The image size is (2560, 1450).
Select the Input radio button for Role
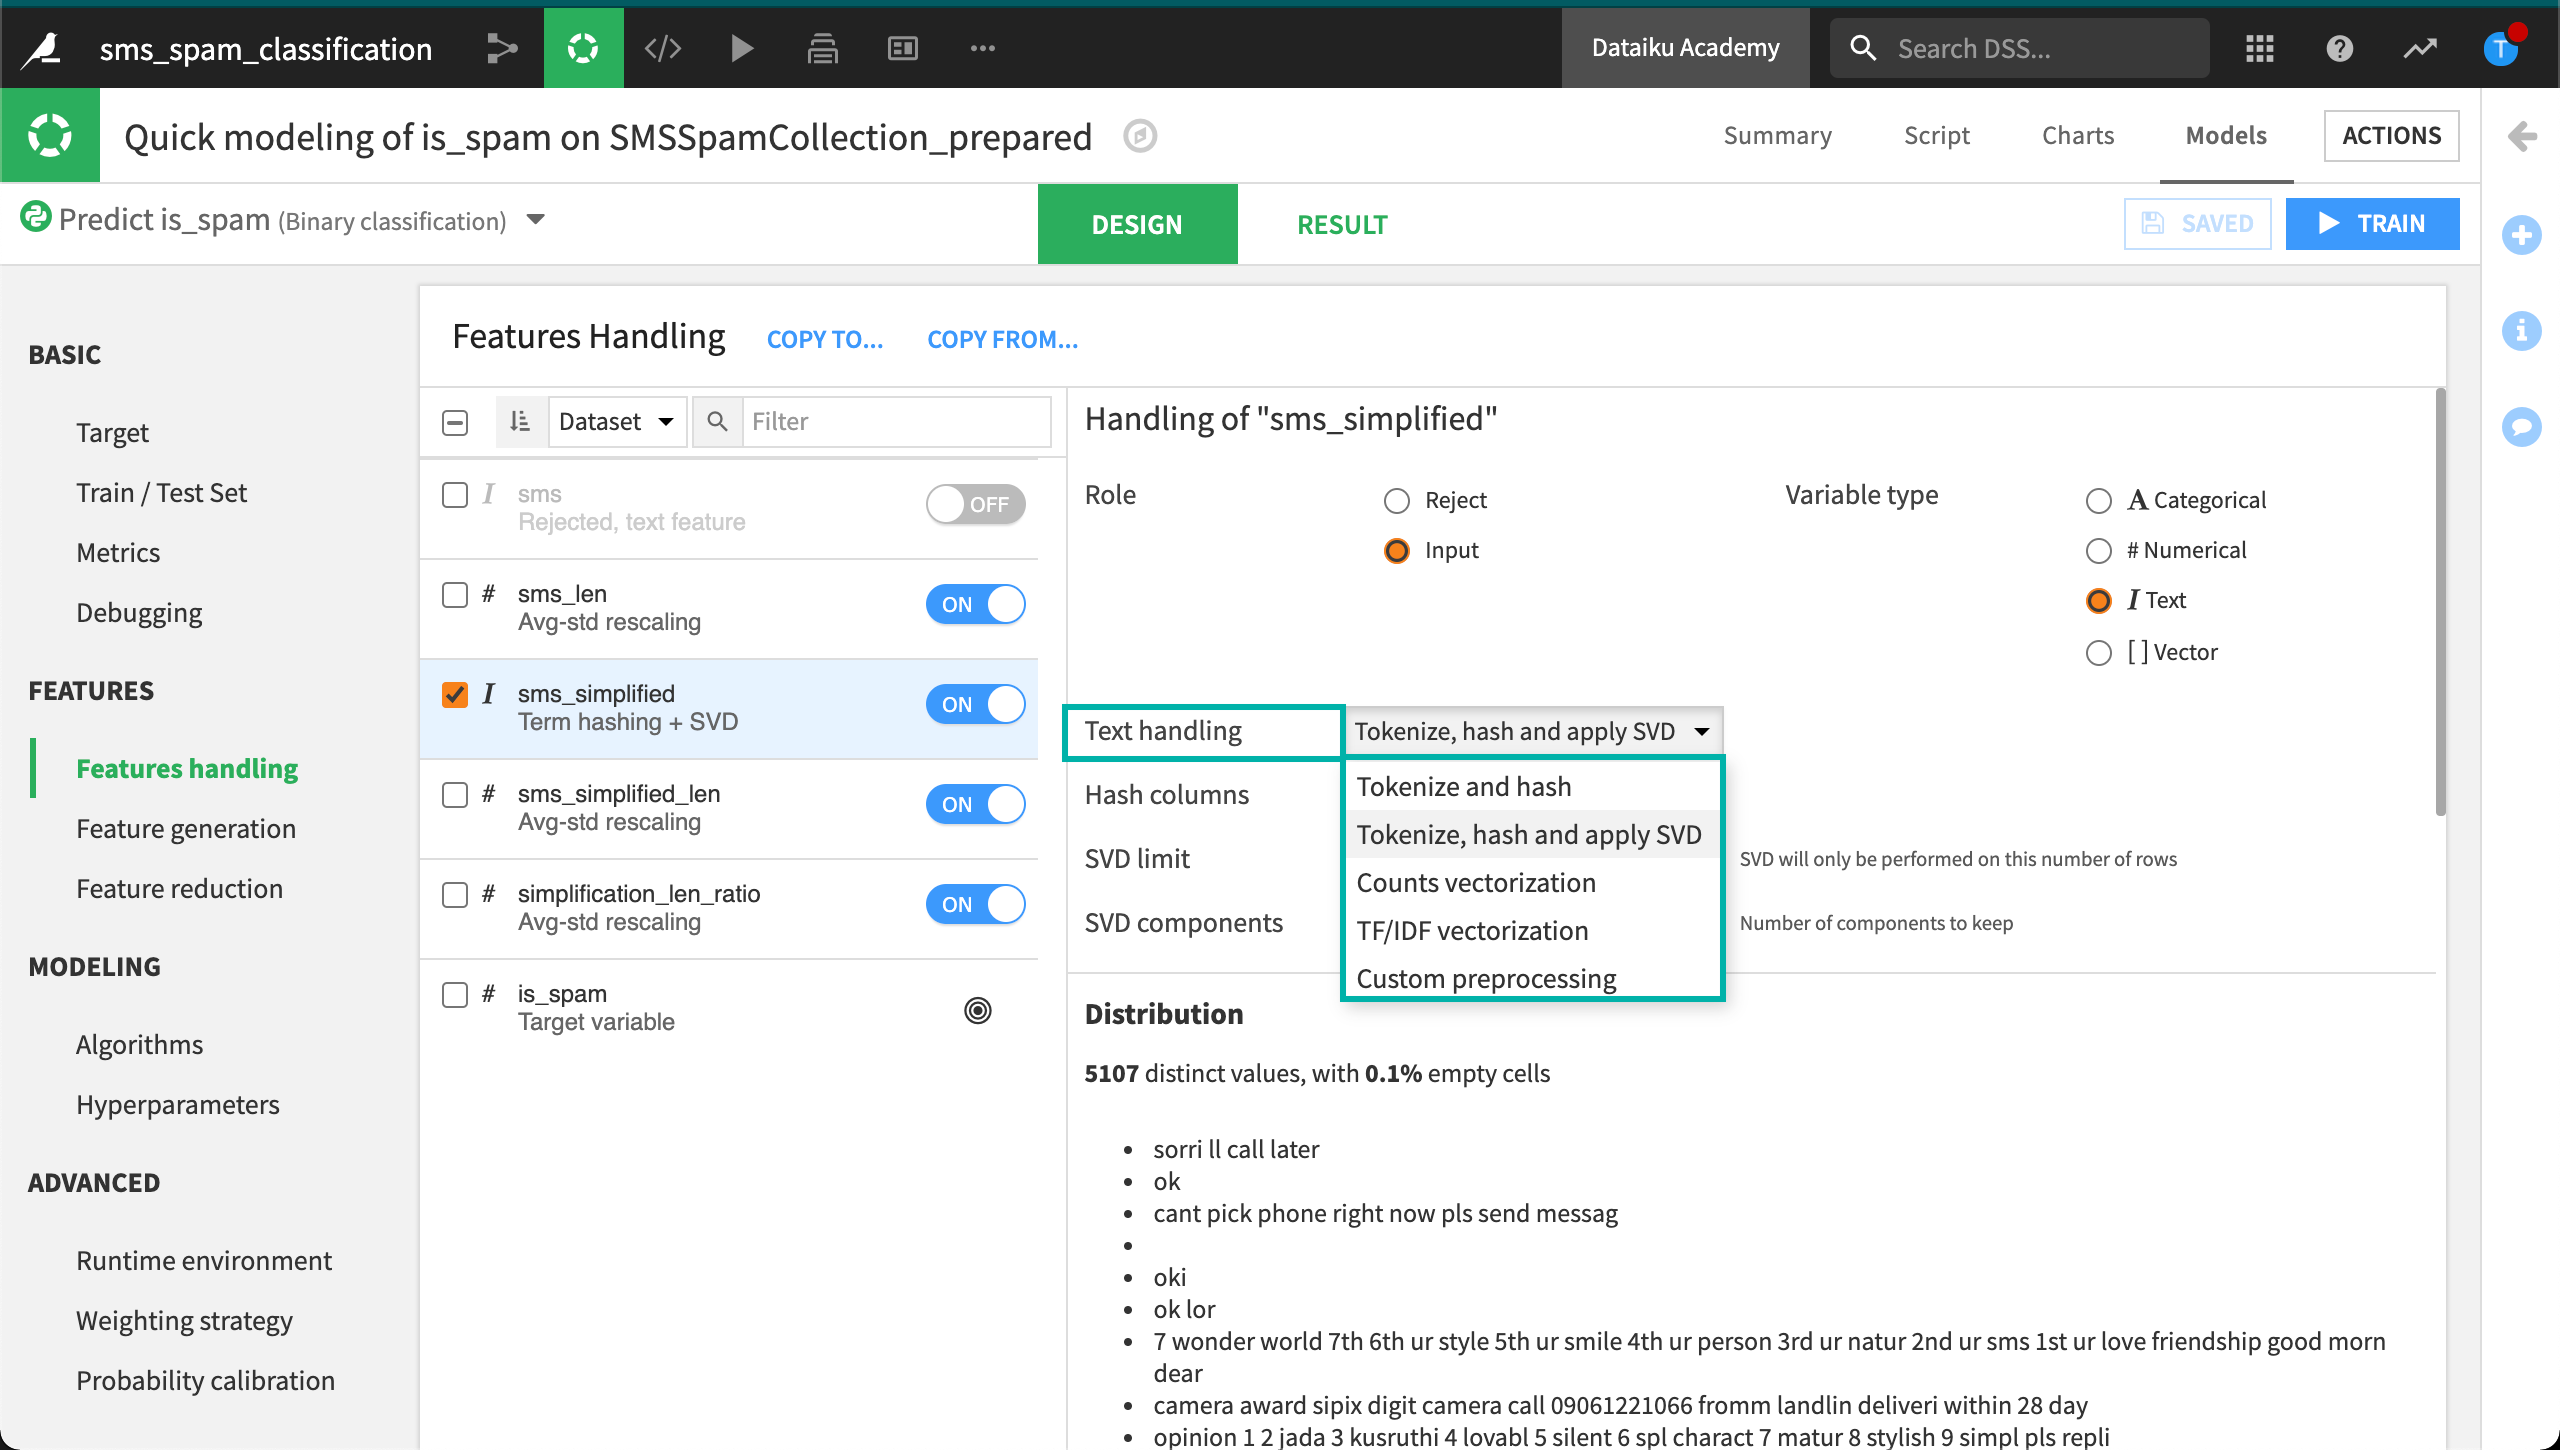tap(1398, 548)
